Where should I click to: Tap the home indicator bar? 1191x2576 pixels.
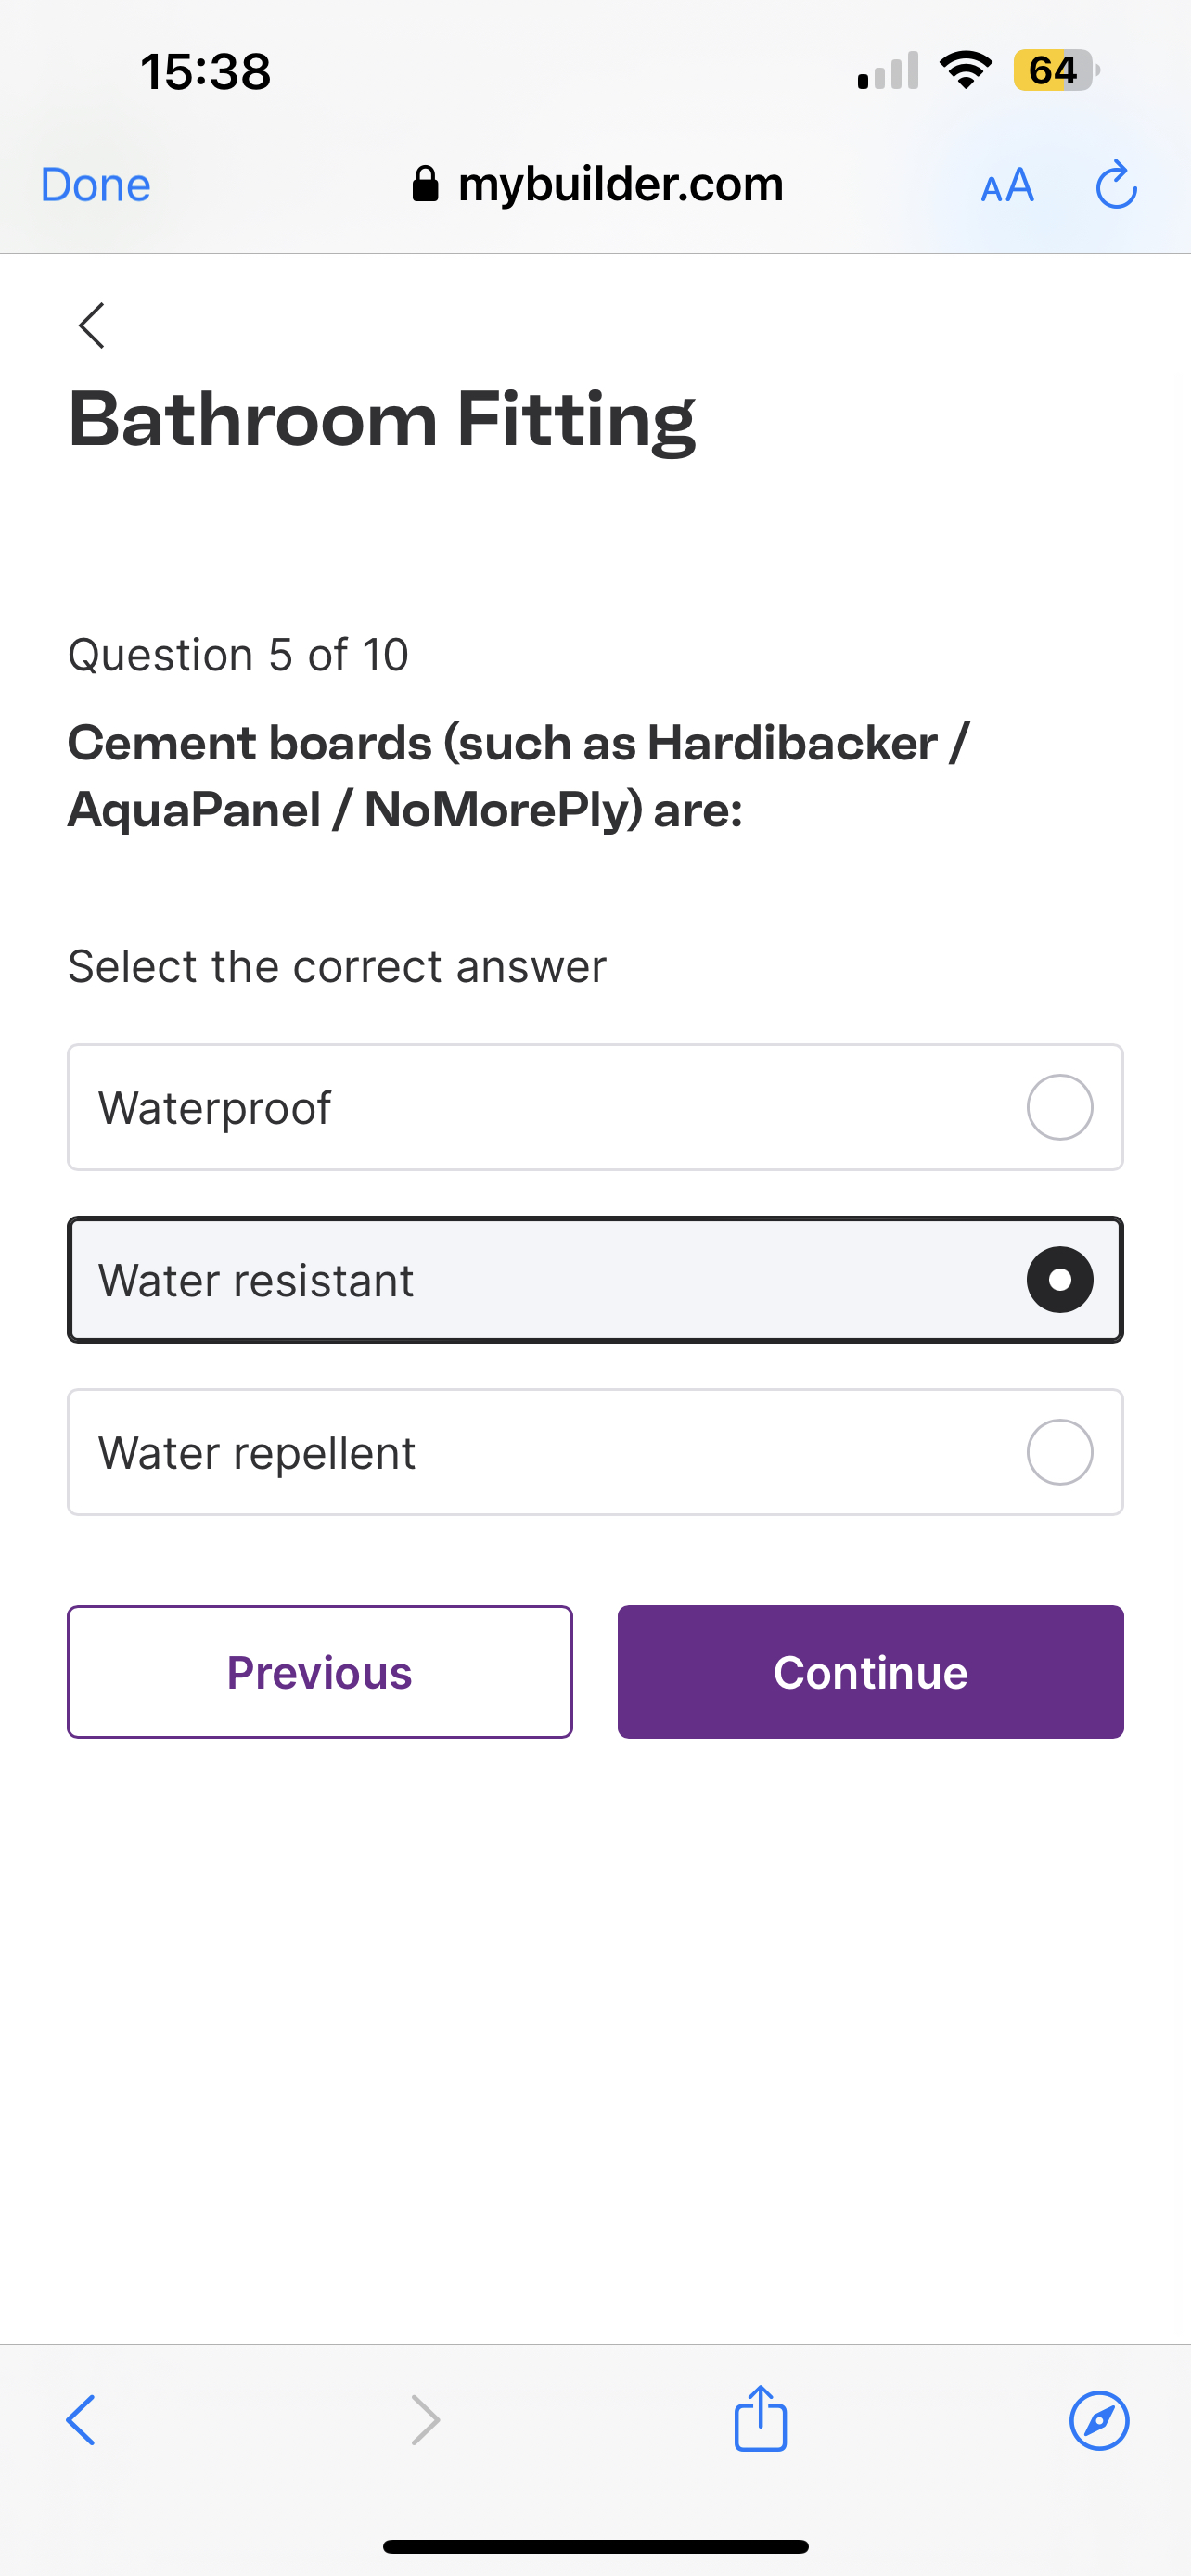pyautogui.click(x=595, y=2546)
